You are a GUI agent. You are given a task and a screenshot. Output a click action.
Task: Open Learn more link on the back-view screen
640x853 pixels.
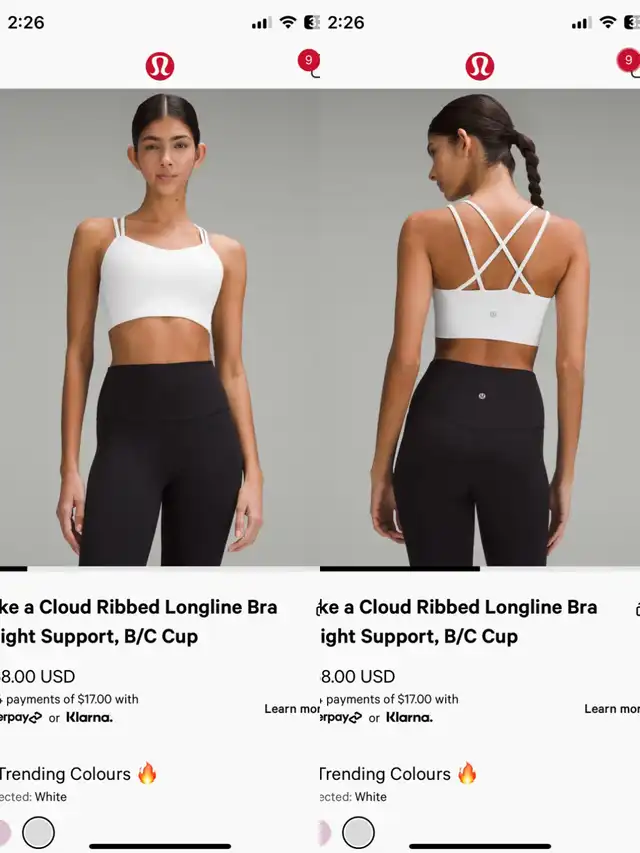pyautogui.click(x=612, y=709)
